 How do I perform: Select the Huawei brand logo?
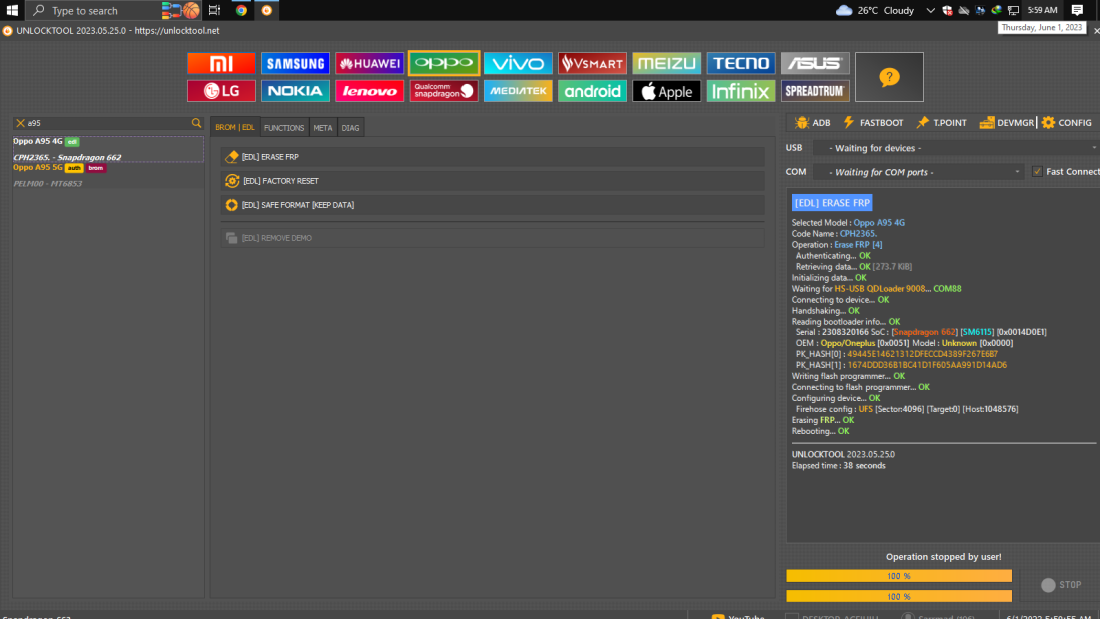pos(370,63)
